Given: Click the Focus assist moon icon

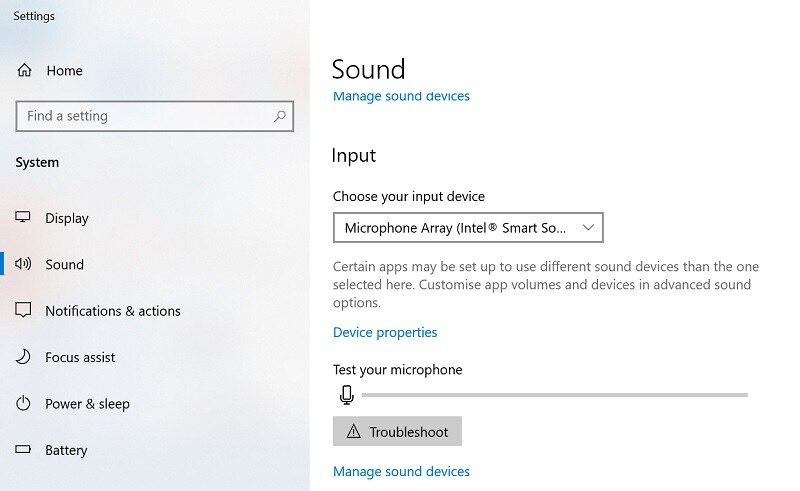Looking at the screenshot, I should [24, 357].
